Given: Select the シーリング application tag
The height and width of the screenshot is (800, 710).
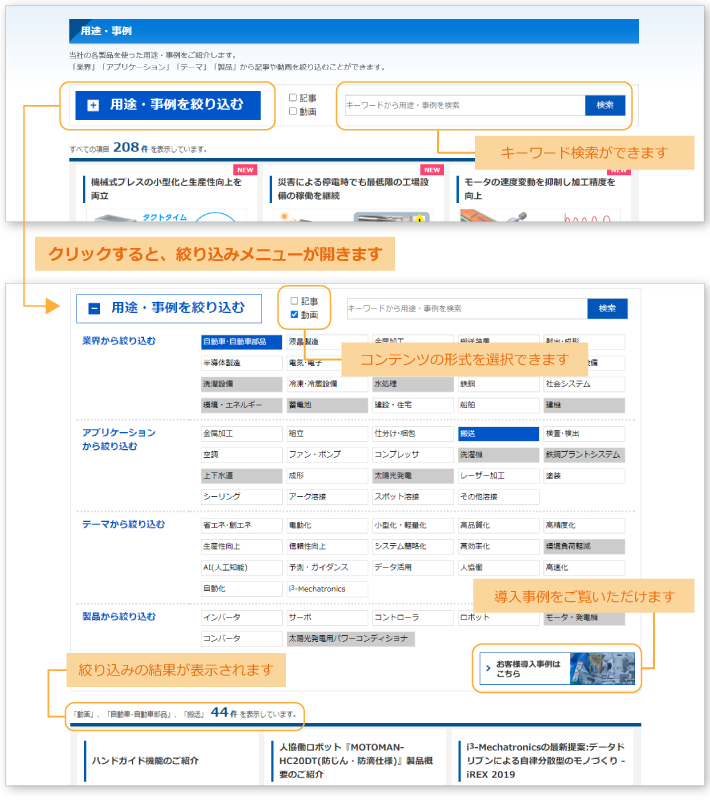Looking at the screenshot, I should pyautogui.click(x=241, y=497).
